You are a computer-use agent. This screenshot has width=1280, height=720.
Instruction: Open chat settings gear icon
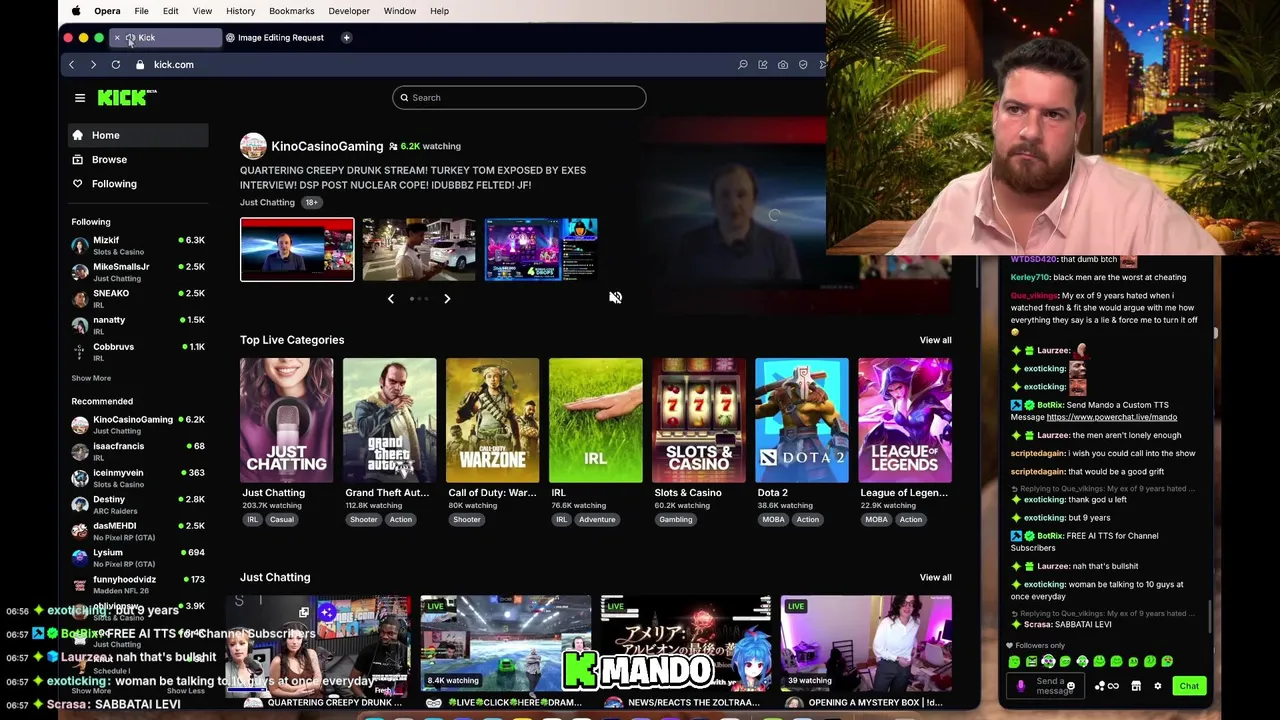1158,686
